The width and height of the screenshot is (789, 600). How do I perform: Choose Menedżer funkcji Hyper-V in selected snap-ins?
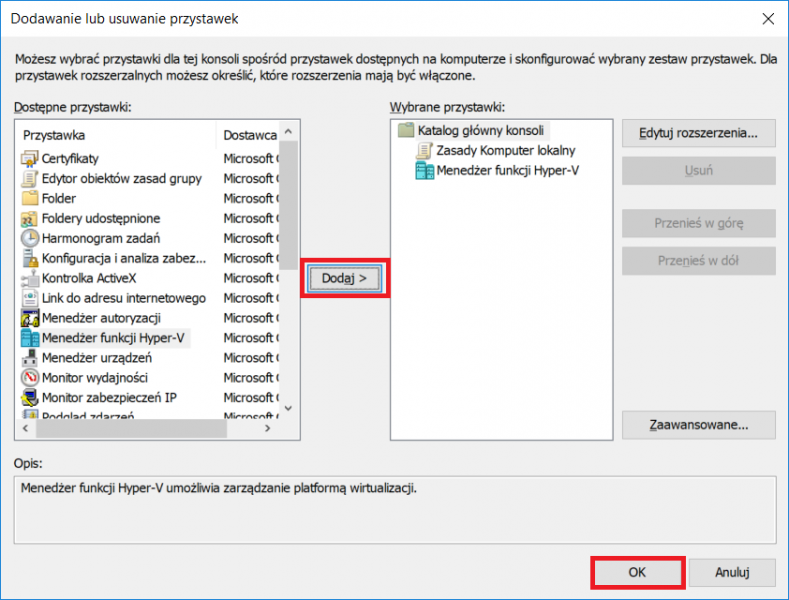click(x=507, y=171)
